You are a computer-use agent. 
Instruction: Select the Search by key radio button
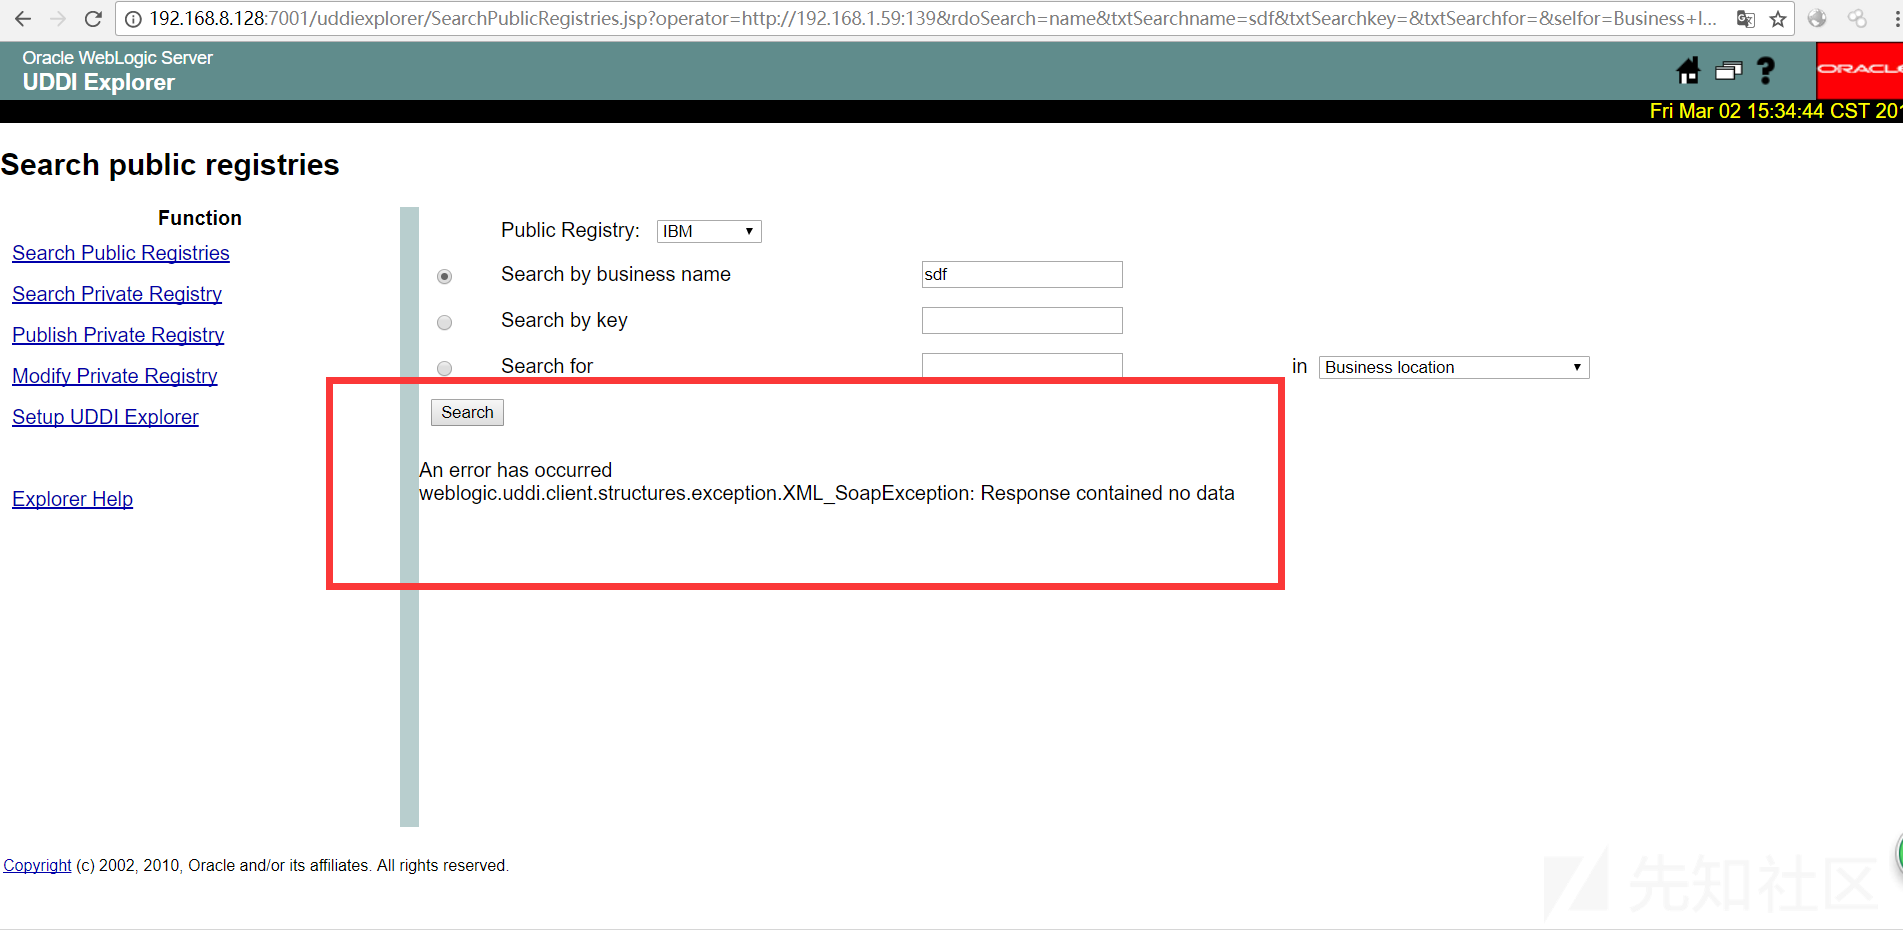(x=445, y=322)
